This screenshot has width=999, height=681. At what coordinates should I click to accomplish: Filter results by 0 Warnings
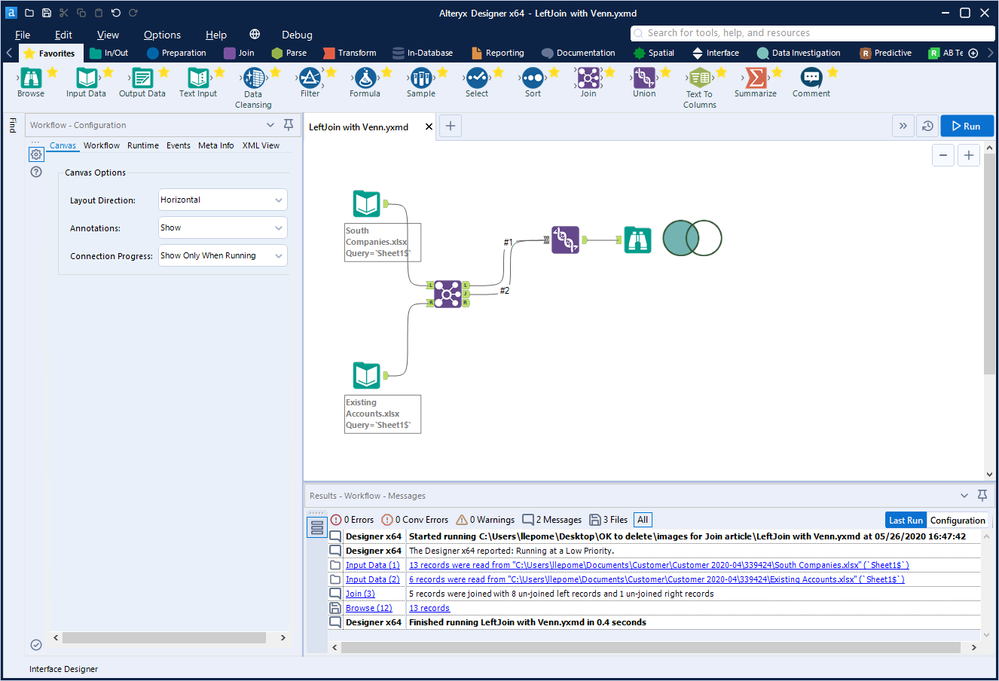(485, 520)
